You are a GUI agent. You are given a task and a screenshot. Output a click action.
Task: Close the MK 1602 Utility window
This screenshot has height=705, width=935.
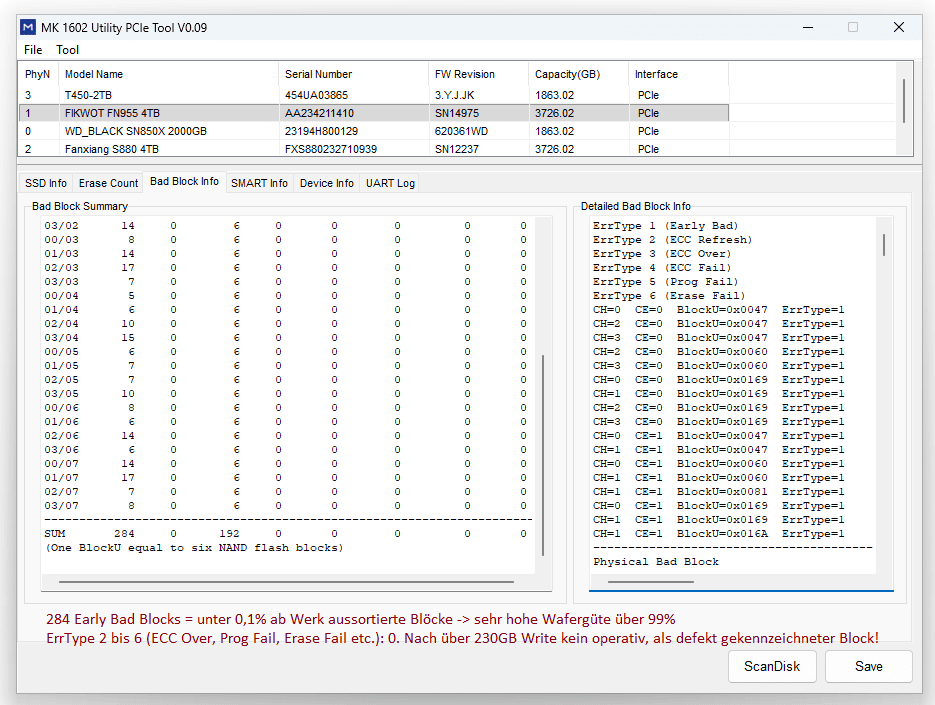click(x=899, y=27)
